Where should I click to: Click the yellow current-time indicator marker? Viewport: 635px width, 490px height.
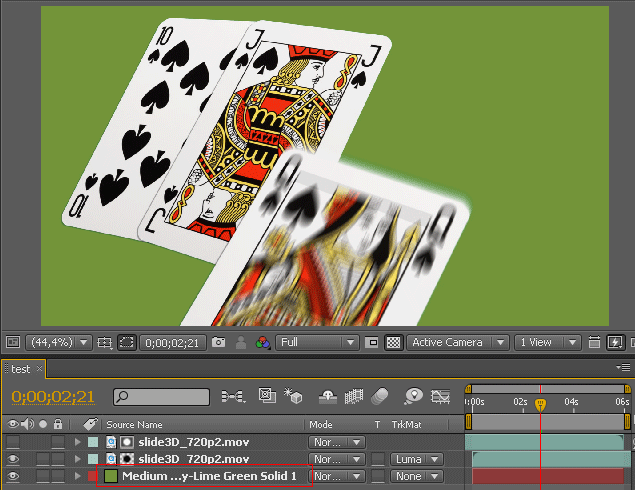[x=540, y=404]
